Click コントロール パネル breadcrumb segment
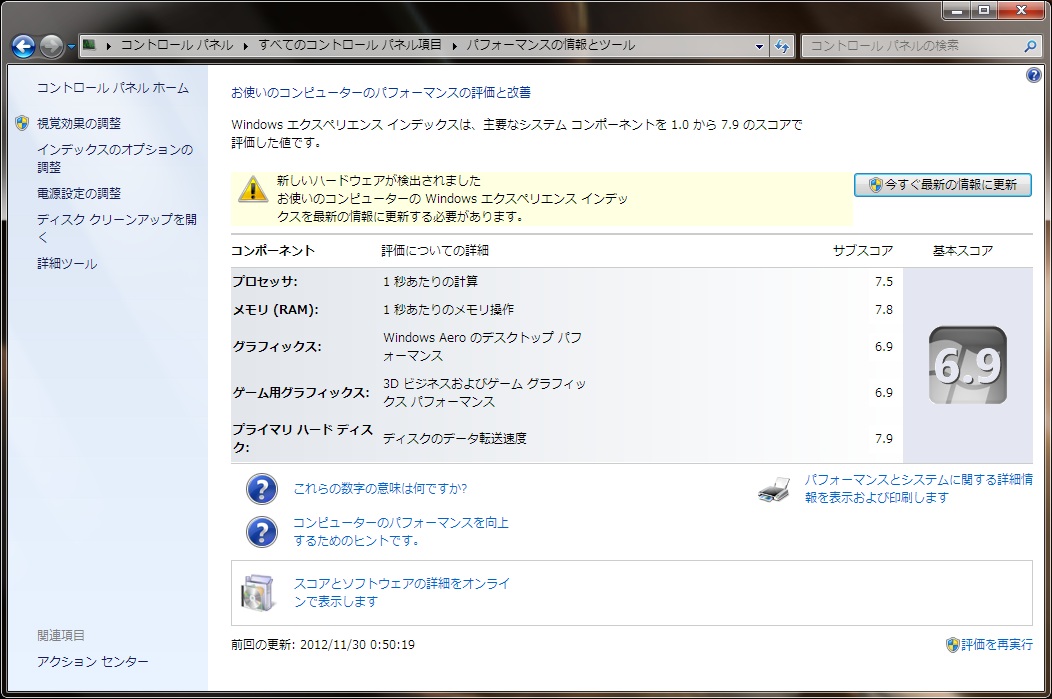This screenshot has width=1052, height=699. tap(176, 45)
